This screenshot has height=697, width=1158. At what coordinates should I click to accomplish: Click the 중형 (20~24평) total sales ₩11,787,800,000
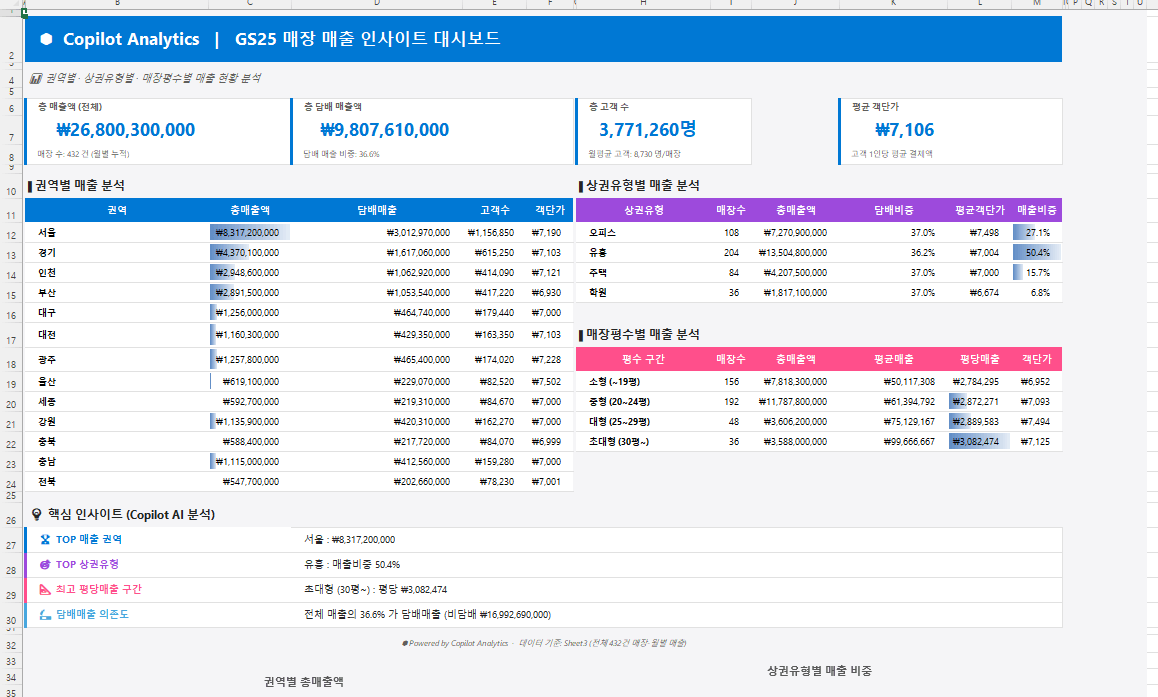[793, 402]
